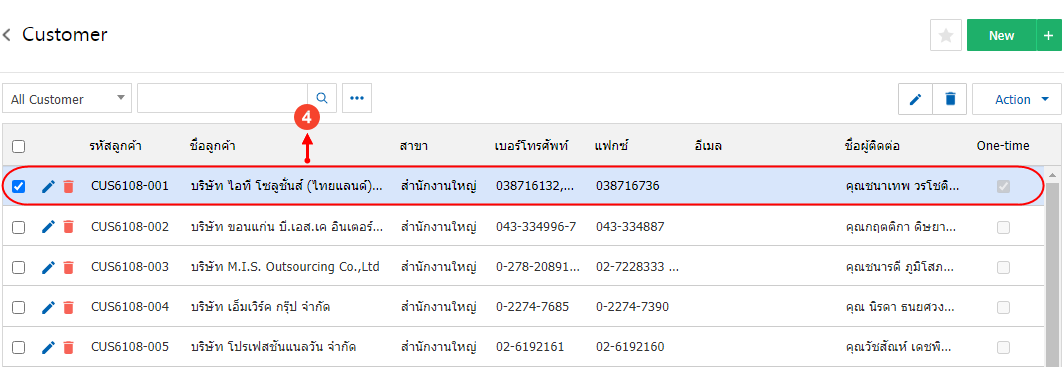Open the plus dropdown next to New

point(1048,35)
